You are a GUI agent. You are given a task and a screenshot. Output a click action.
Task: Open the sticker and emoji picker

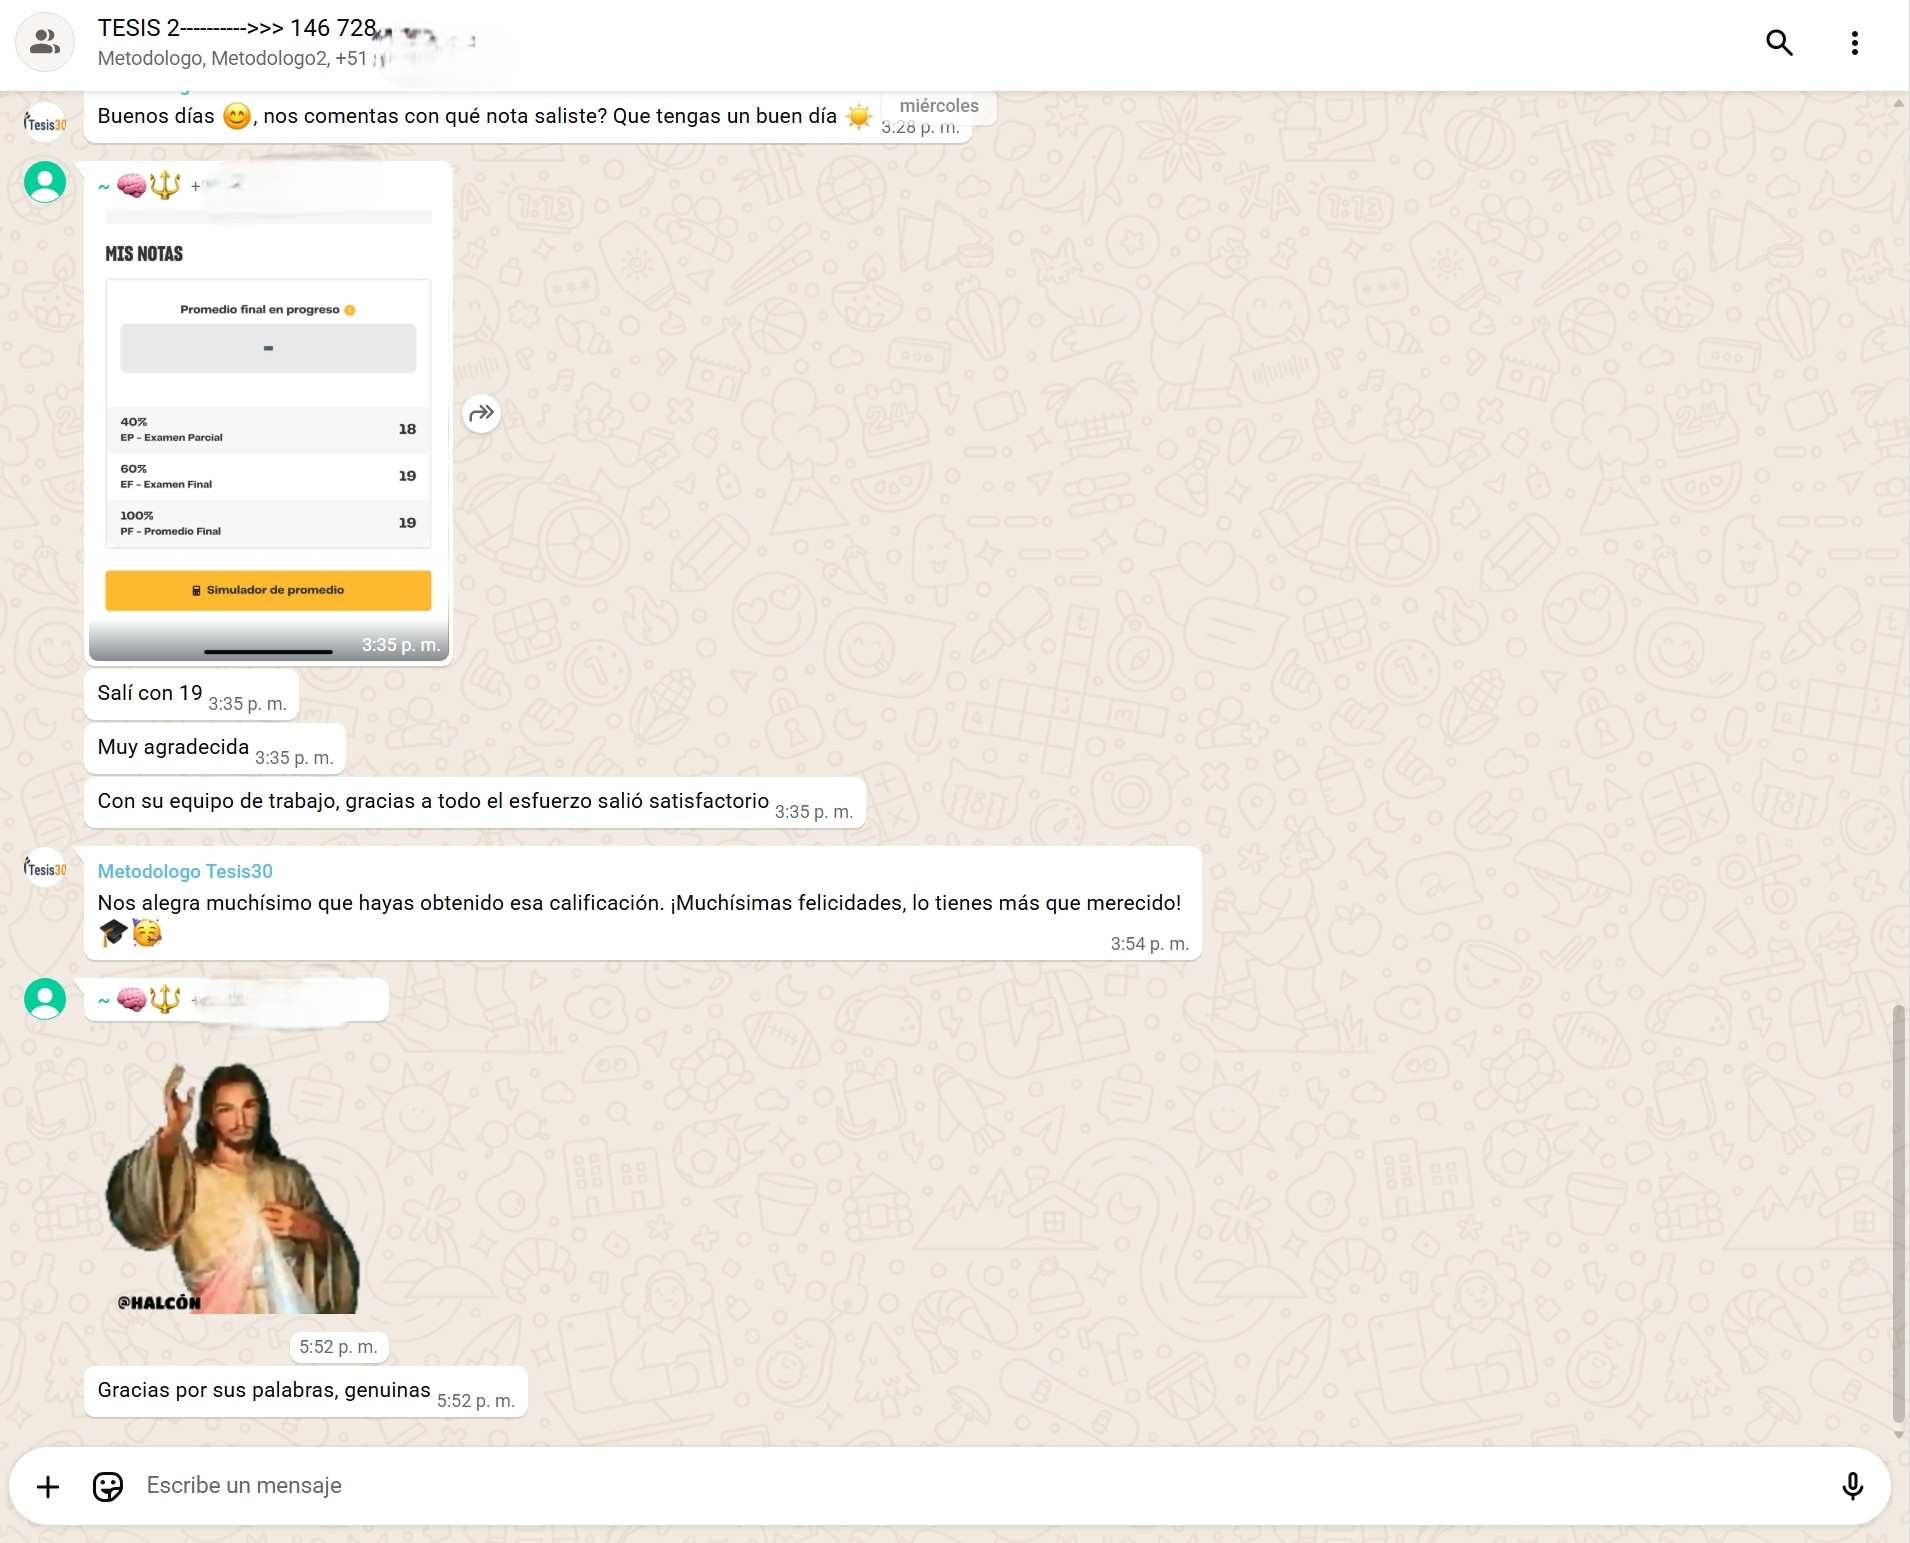pyautogui.click(x=107, y=1487)
